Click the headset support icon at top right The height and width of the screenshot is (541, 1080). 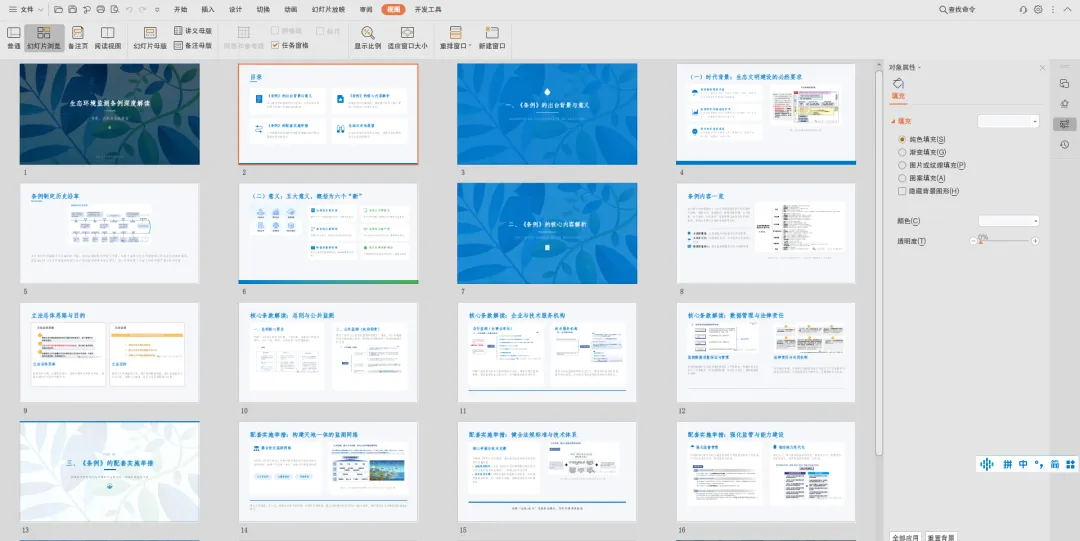[1023, 10]
